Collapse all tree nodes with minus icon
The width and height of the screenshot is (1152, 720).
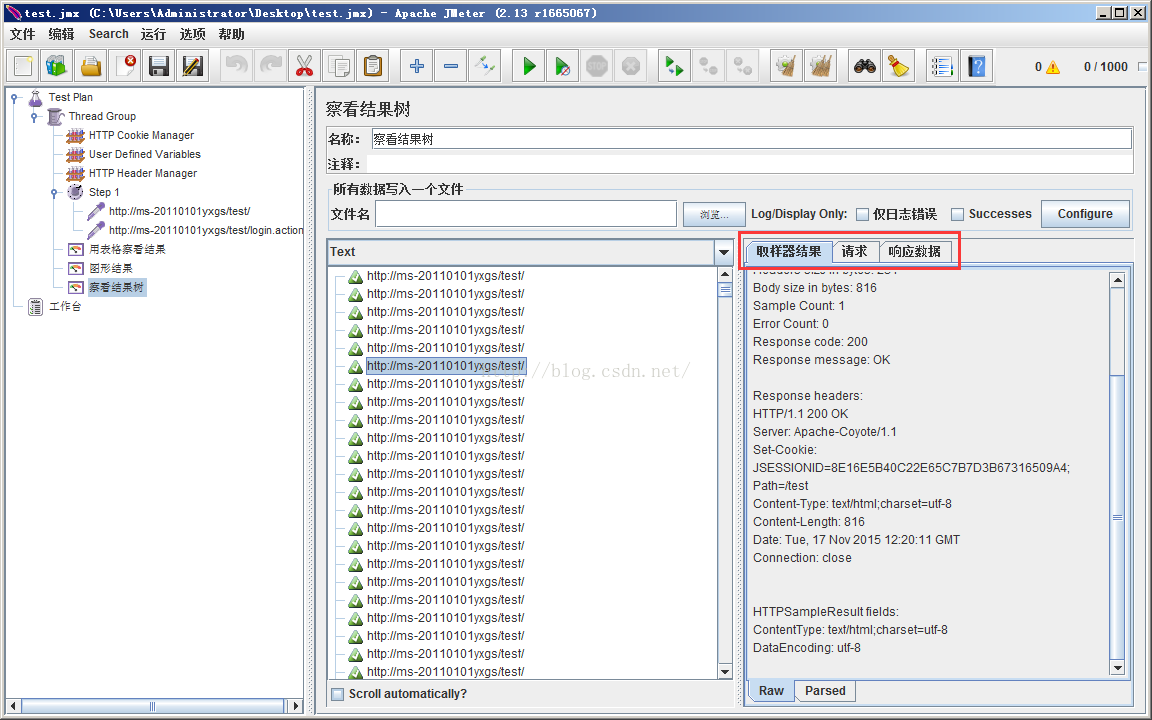450,66
